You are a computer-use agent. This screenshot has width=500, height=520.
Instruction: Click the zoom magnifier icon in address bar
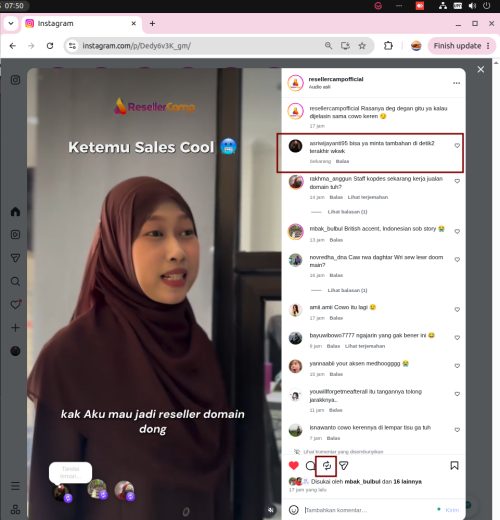pyautogui.click(x=328, y=46)
